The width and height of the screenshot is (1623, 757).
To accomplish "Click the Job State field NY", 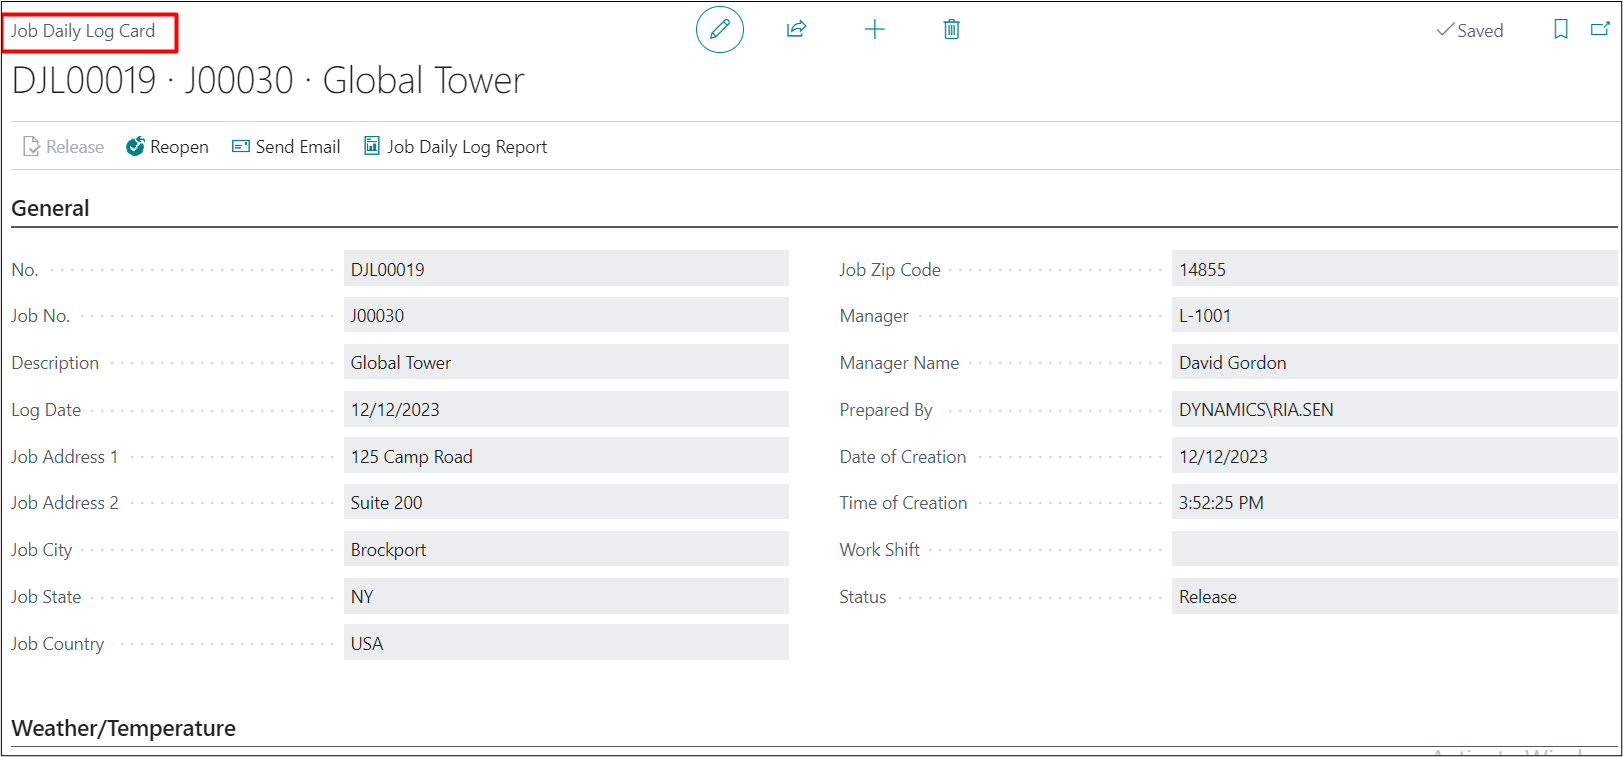I will 566,597.
